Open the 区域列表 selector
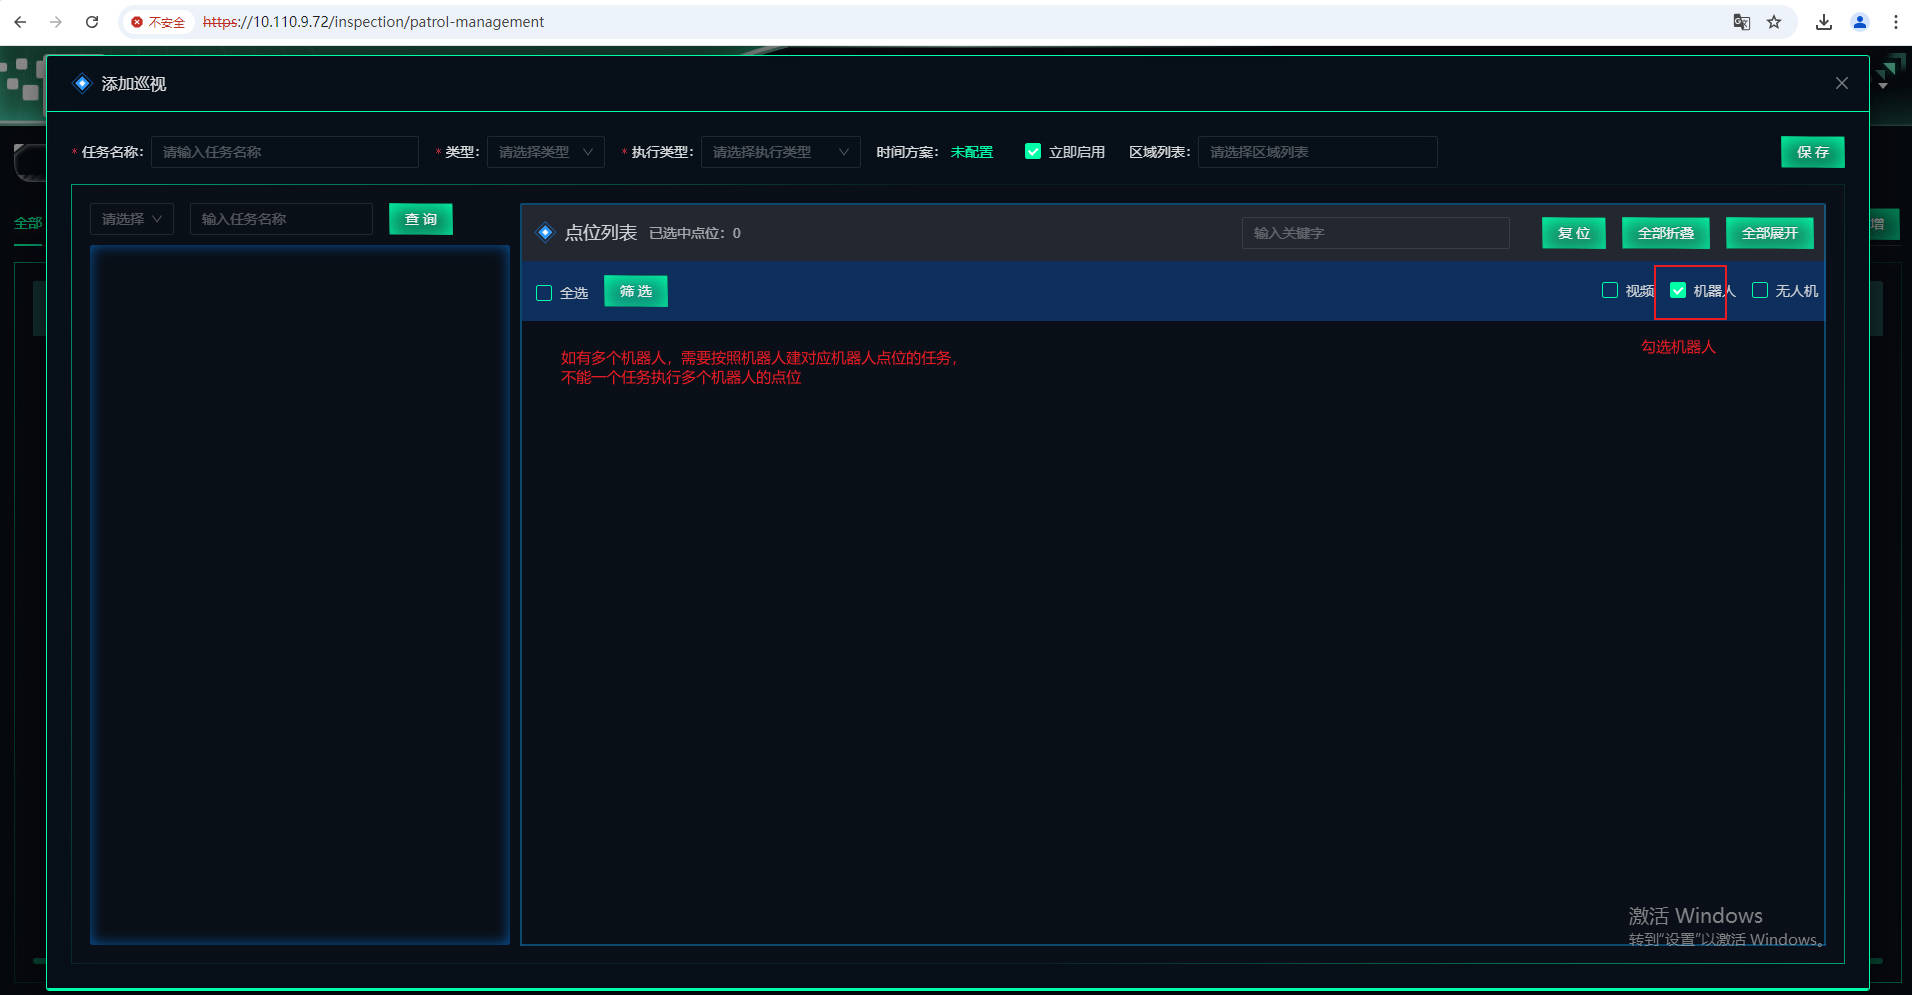The image size is (1912, 995). 1317,152
